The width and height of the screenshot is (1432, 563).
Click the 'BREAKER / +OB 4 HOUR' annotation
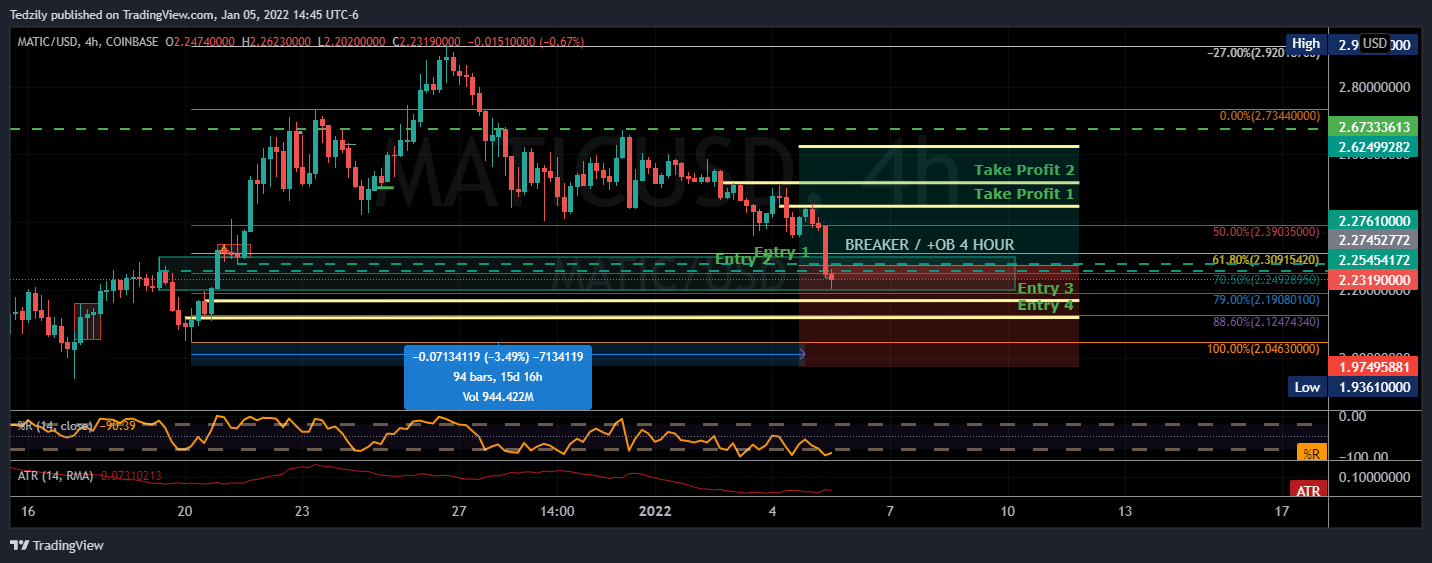pos(929,244)
